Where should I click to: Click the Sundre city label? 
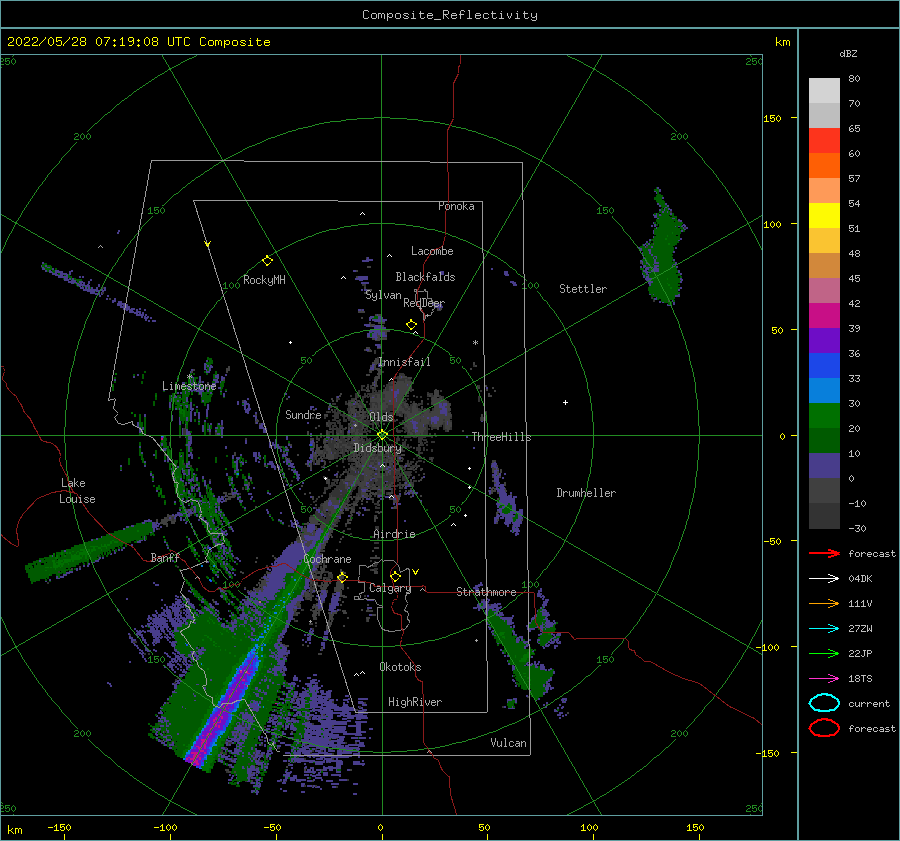tap(303, 415)
